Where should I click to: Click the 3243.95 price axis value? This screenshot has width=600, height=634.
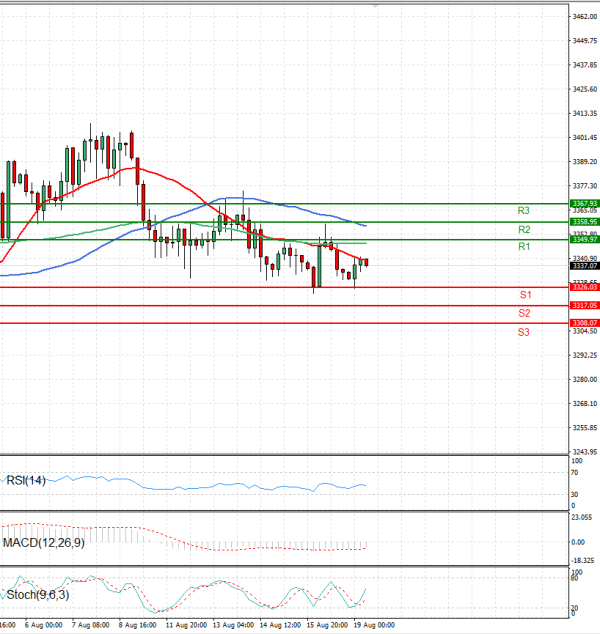point(585,452)
